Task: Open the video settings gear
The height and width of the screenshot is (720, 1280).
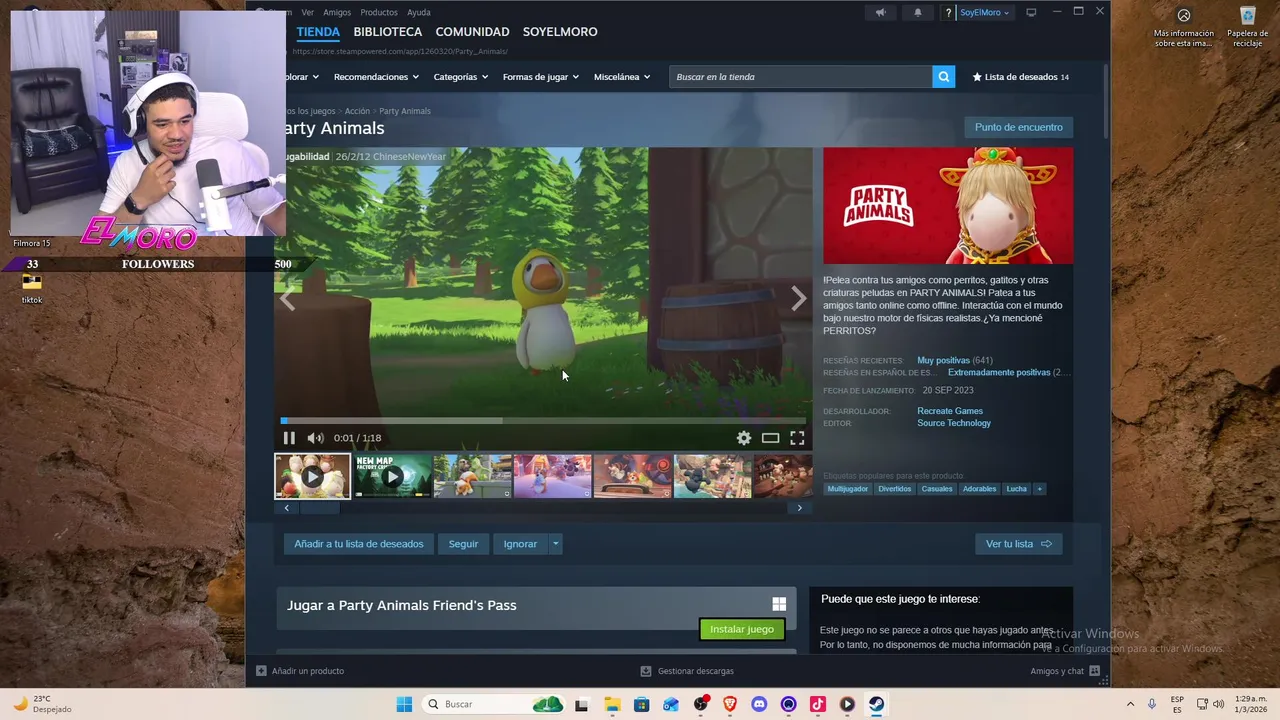Action: point(744,438)
